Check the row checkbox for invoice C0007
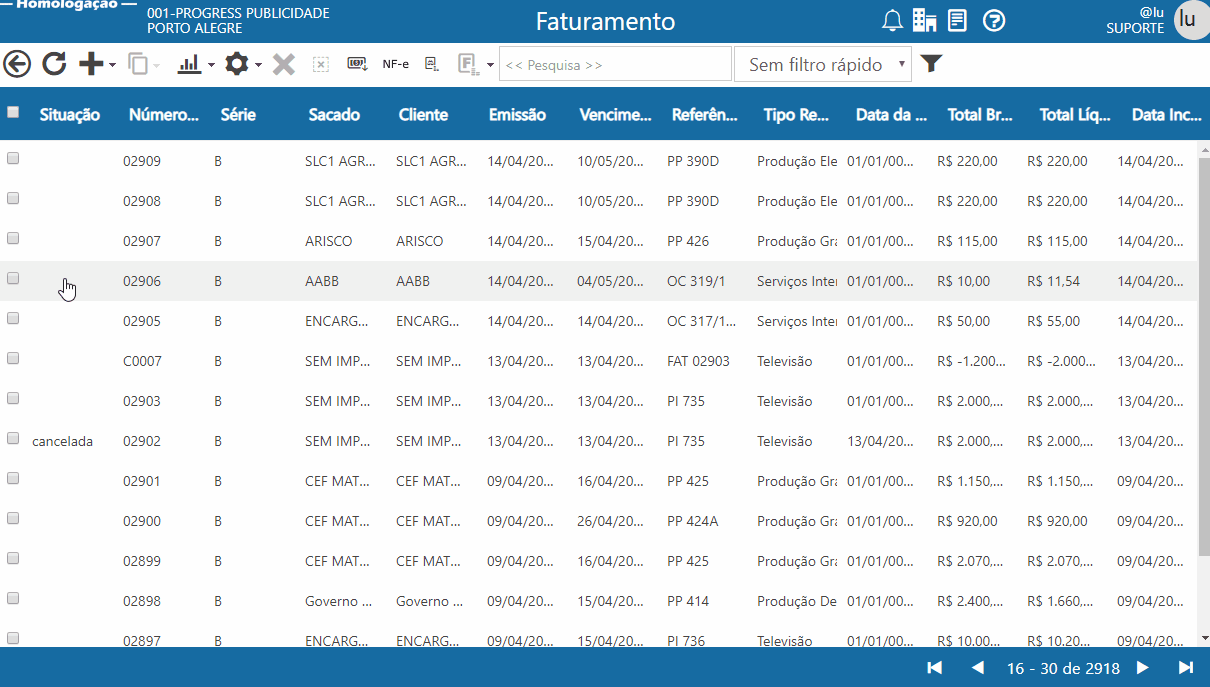Image resolution: width=1210 pixels, height=687 pixels. (13, 358)
